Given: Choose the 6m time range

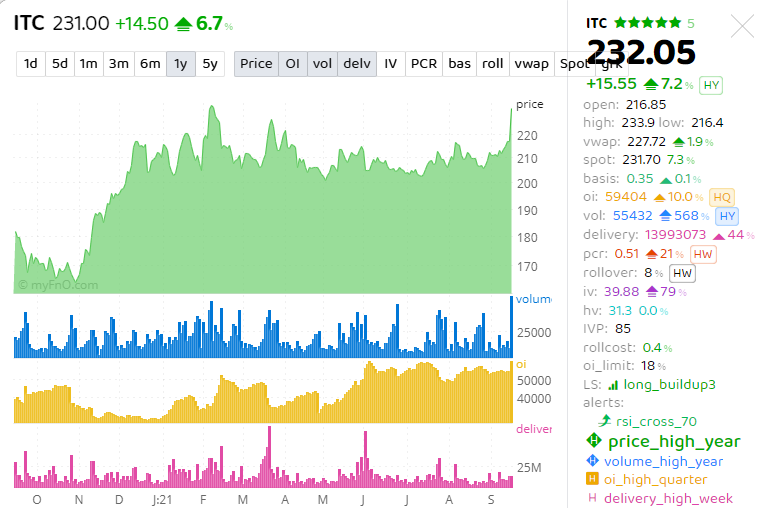Looking at the screenshot, I should [150, 64].
